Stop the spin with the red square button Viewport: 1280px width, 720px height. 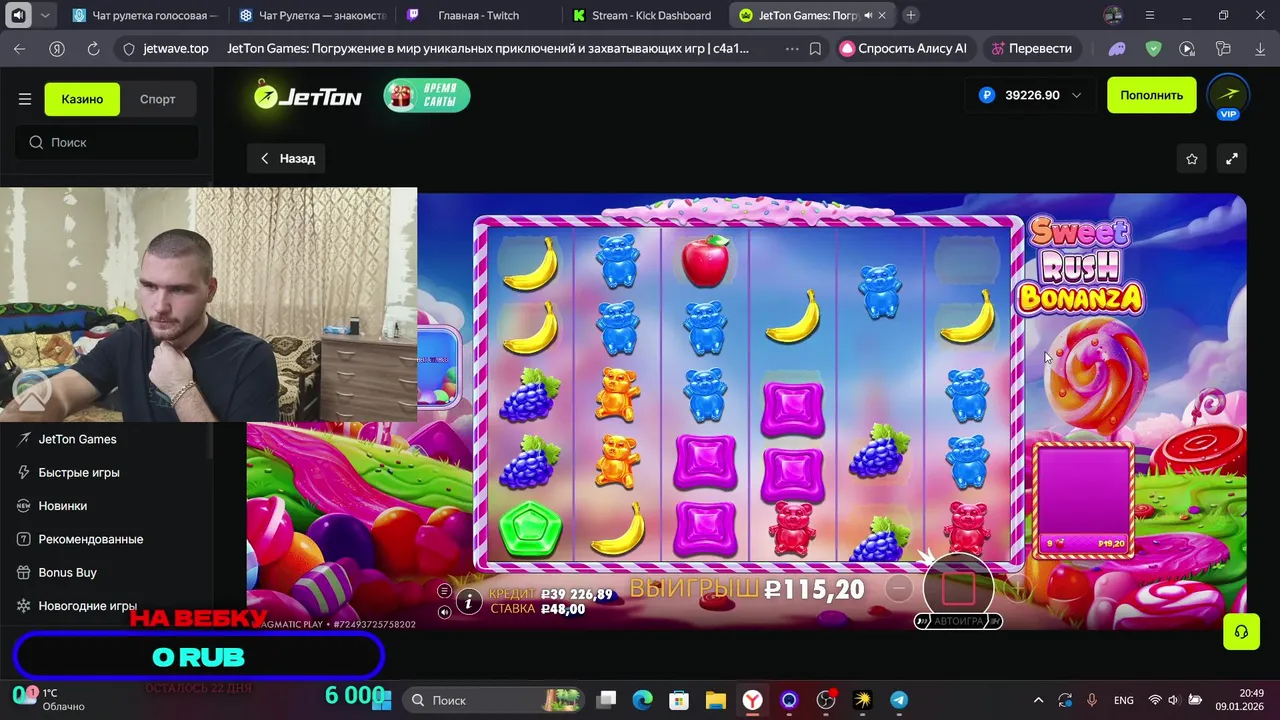(x=958, y=588)
